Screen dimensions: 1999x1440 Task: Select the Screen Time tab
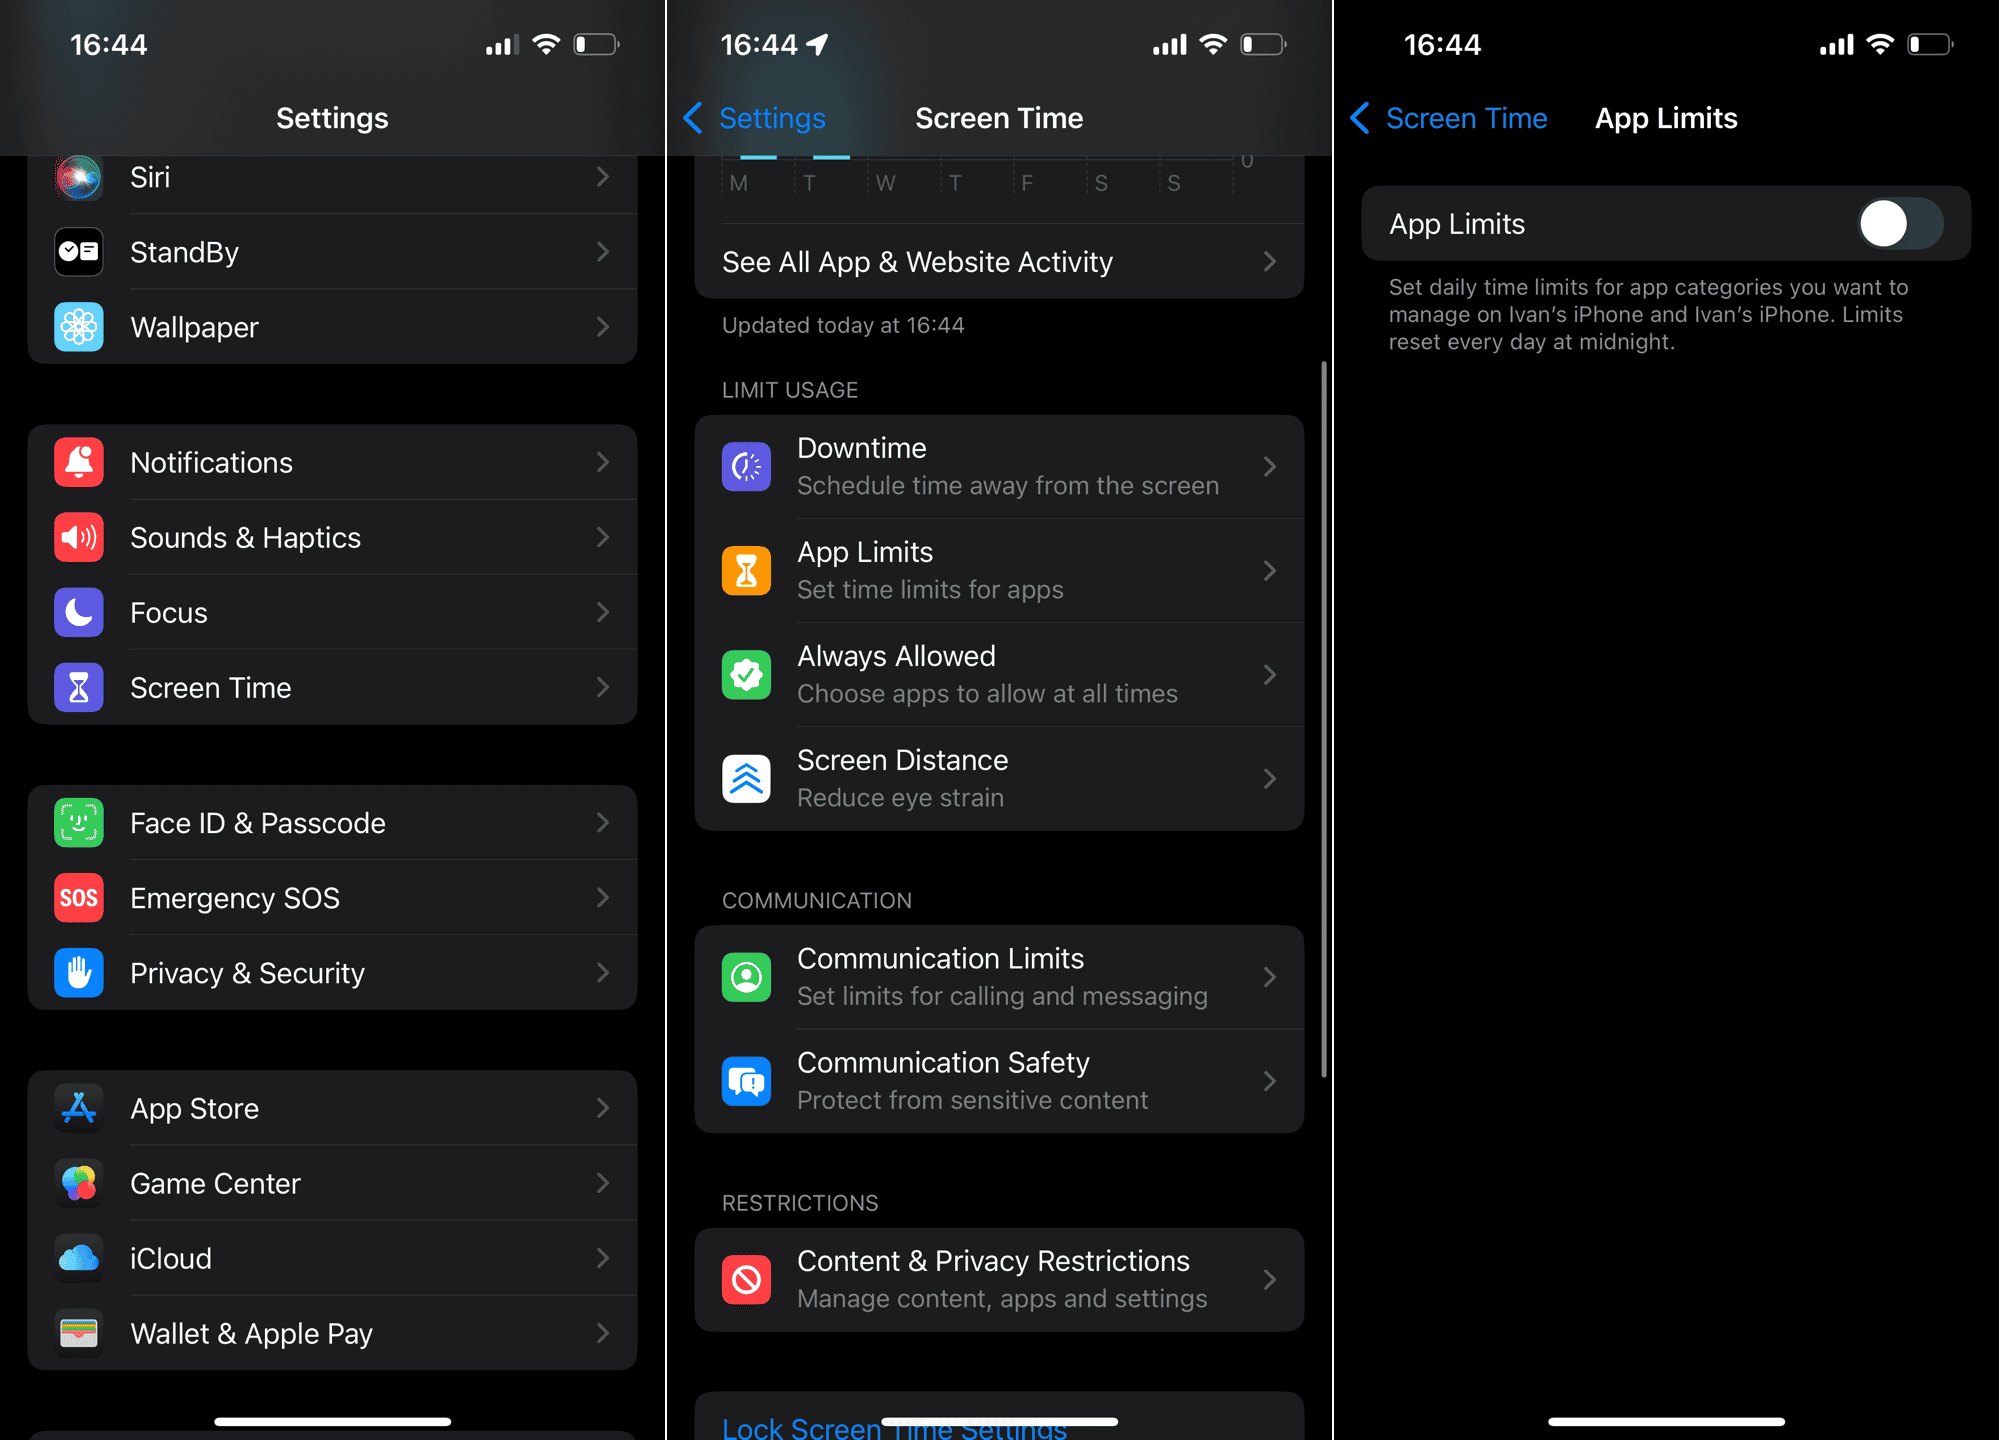click(x=331, y=687)
